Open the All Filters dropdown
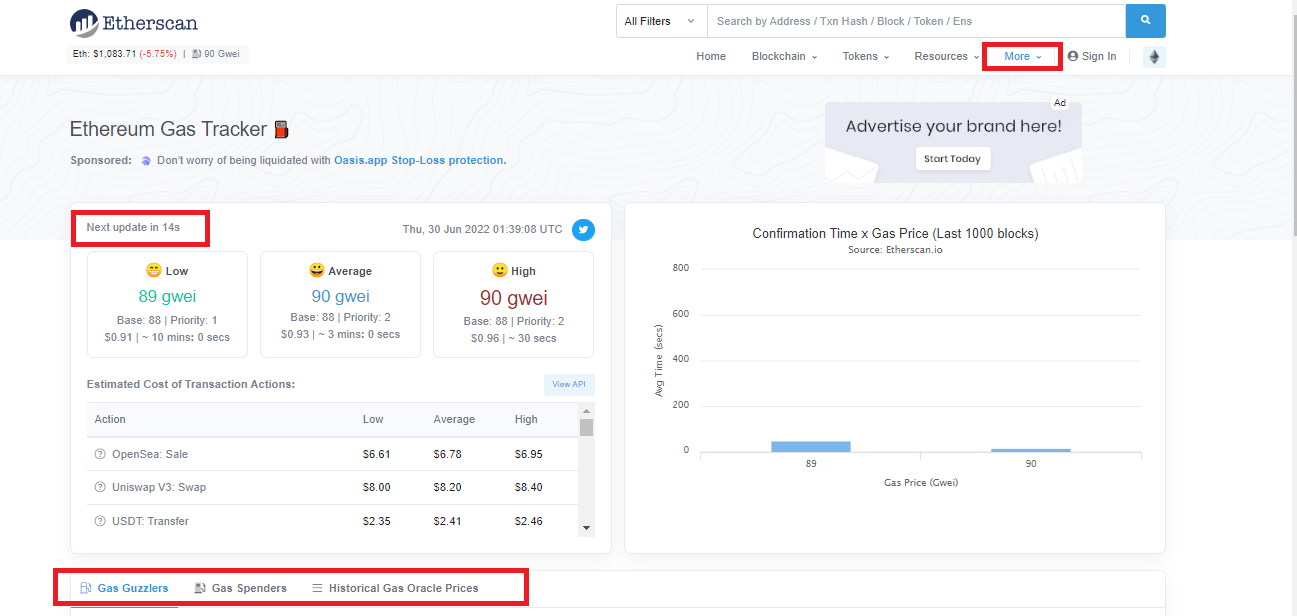 pos(661,21)
